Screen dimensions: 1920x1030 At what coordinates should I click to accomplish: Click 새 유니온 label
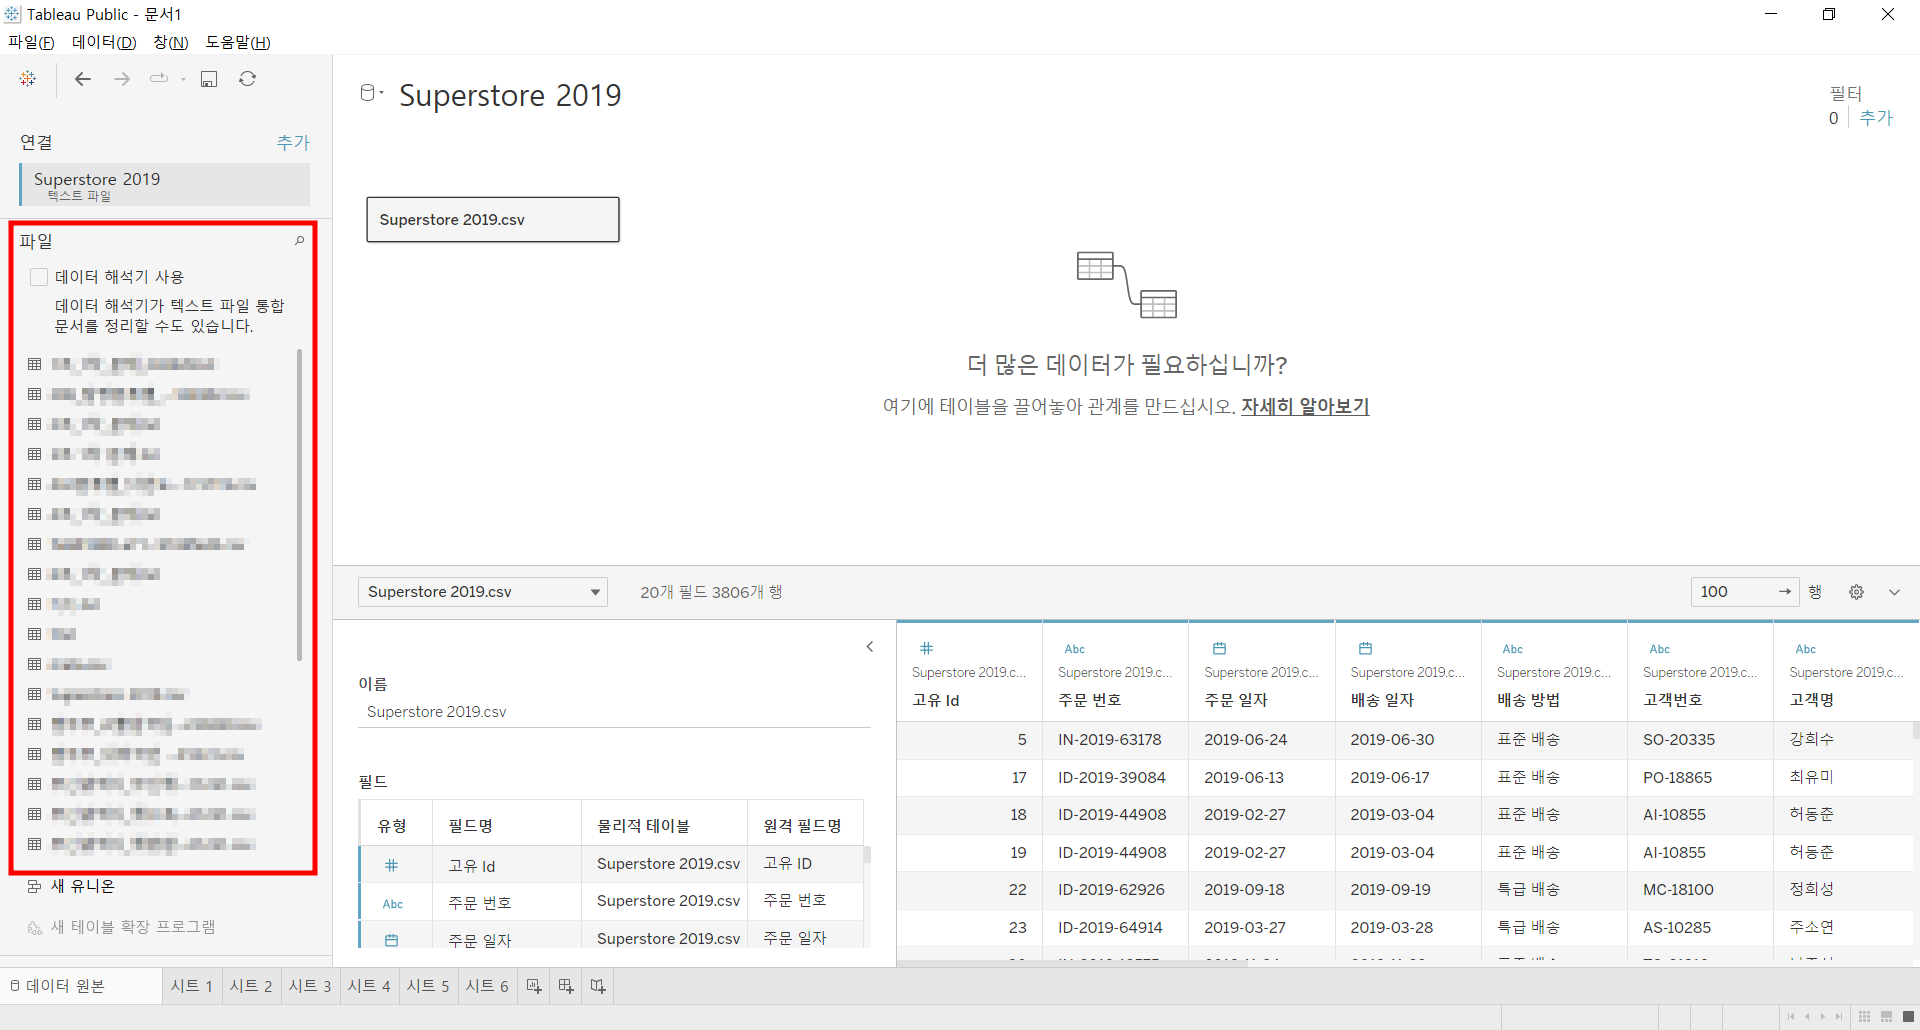pyautogui.click(x=83, y=886)
